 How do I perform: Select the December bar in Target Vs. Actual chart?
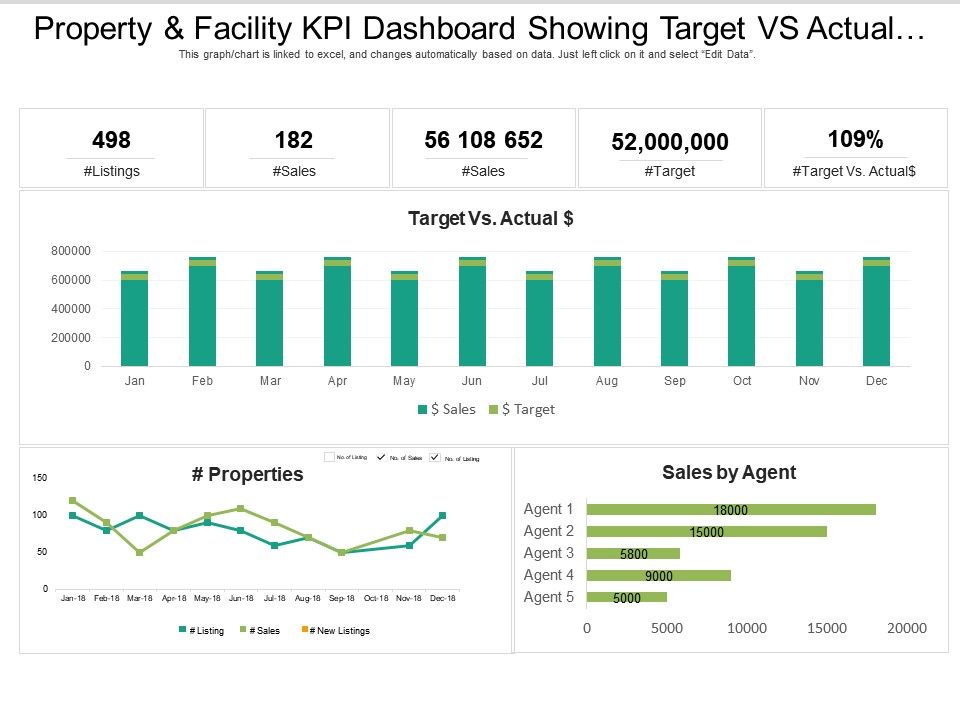coord(877,310)
